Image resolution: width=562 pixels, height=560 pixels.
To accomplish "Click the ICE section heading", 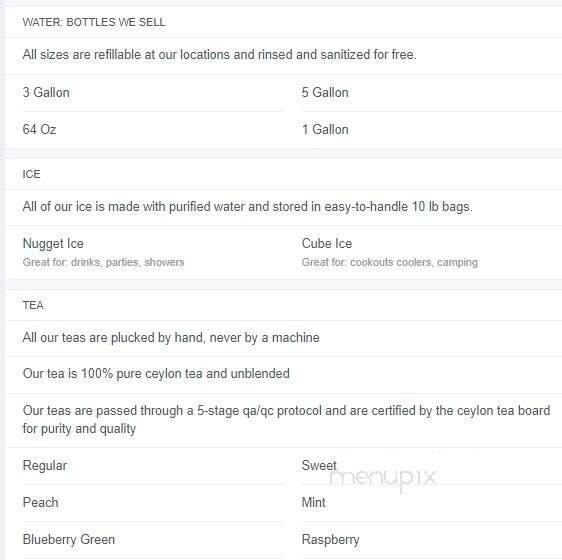I will (x=32, y=174).
